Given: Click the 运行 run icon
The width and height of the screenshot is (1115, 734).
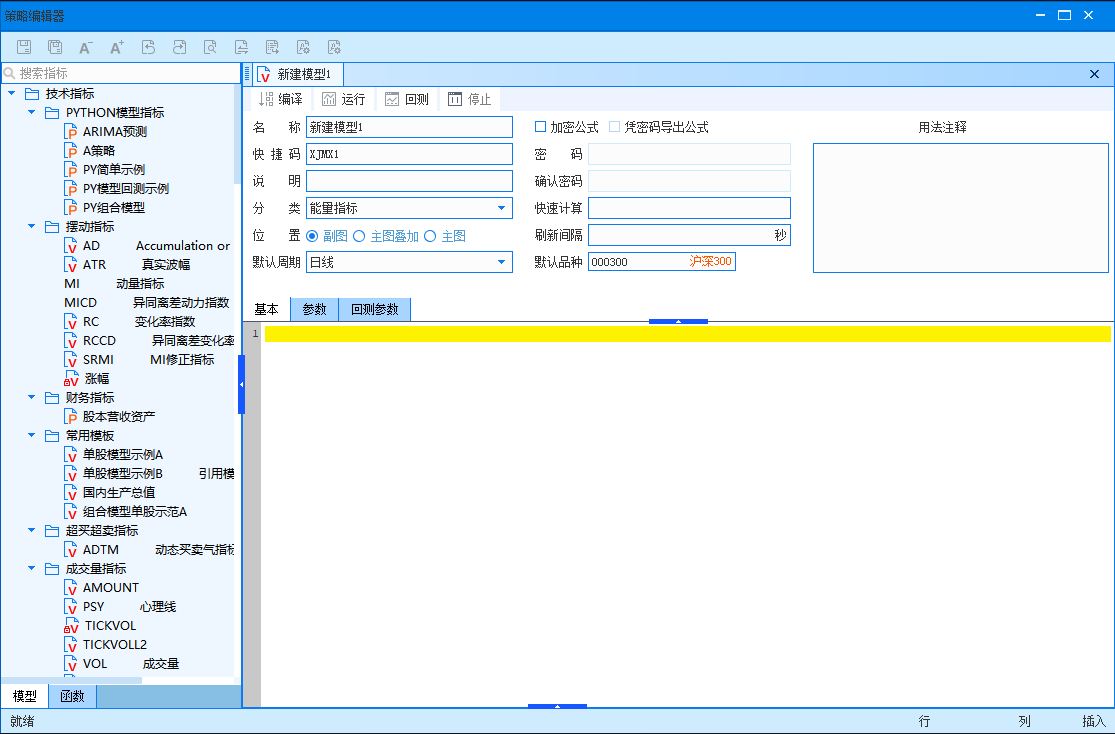Looking at the screenshot, I should [329, 99].
